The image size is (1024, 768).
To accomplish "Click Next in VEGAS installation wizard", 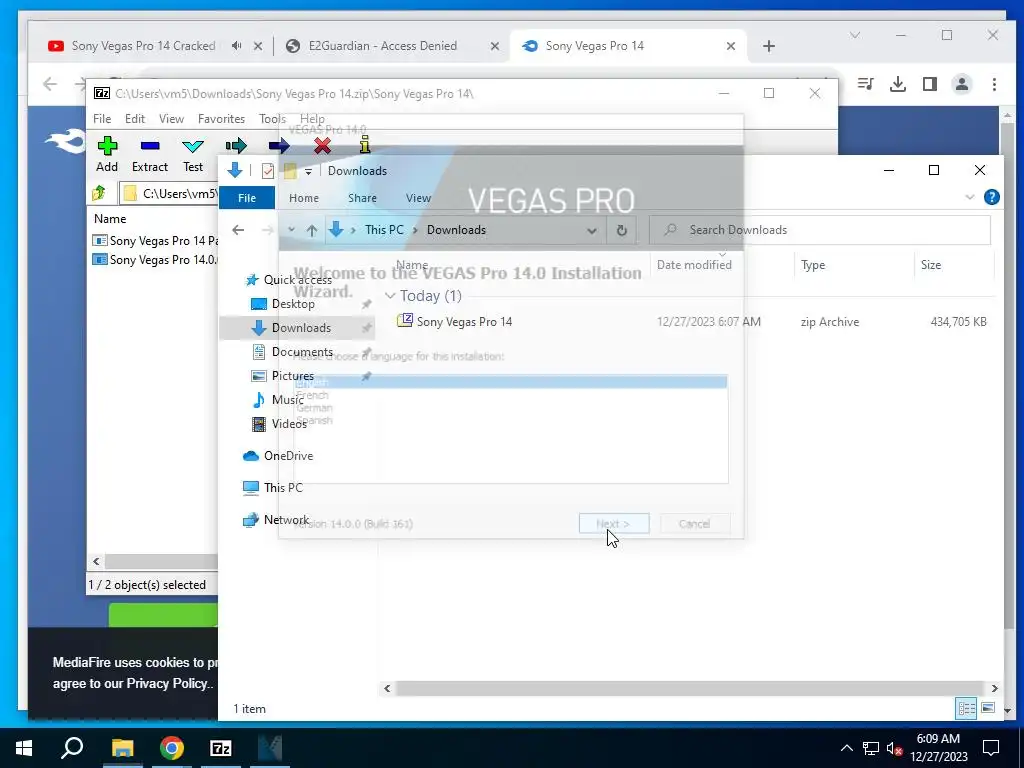I will tap(614, 524).
